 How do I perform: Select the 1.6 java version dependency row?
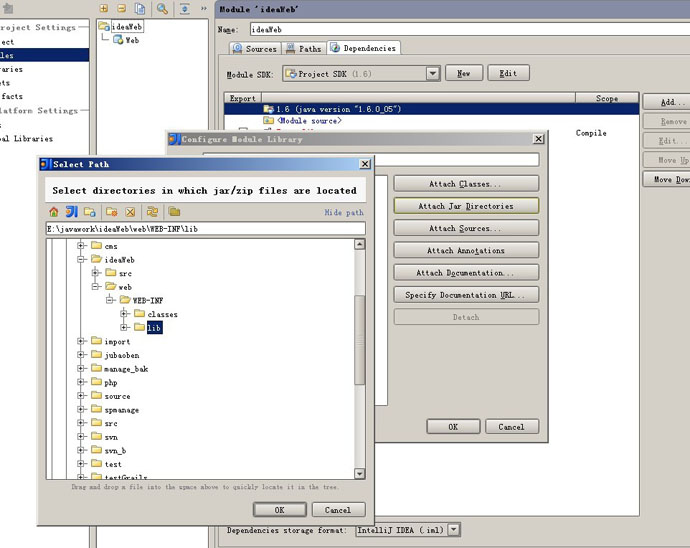tap(431, 109)
